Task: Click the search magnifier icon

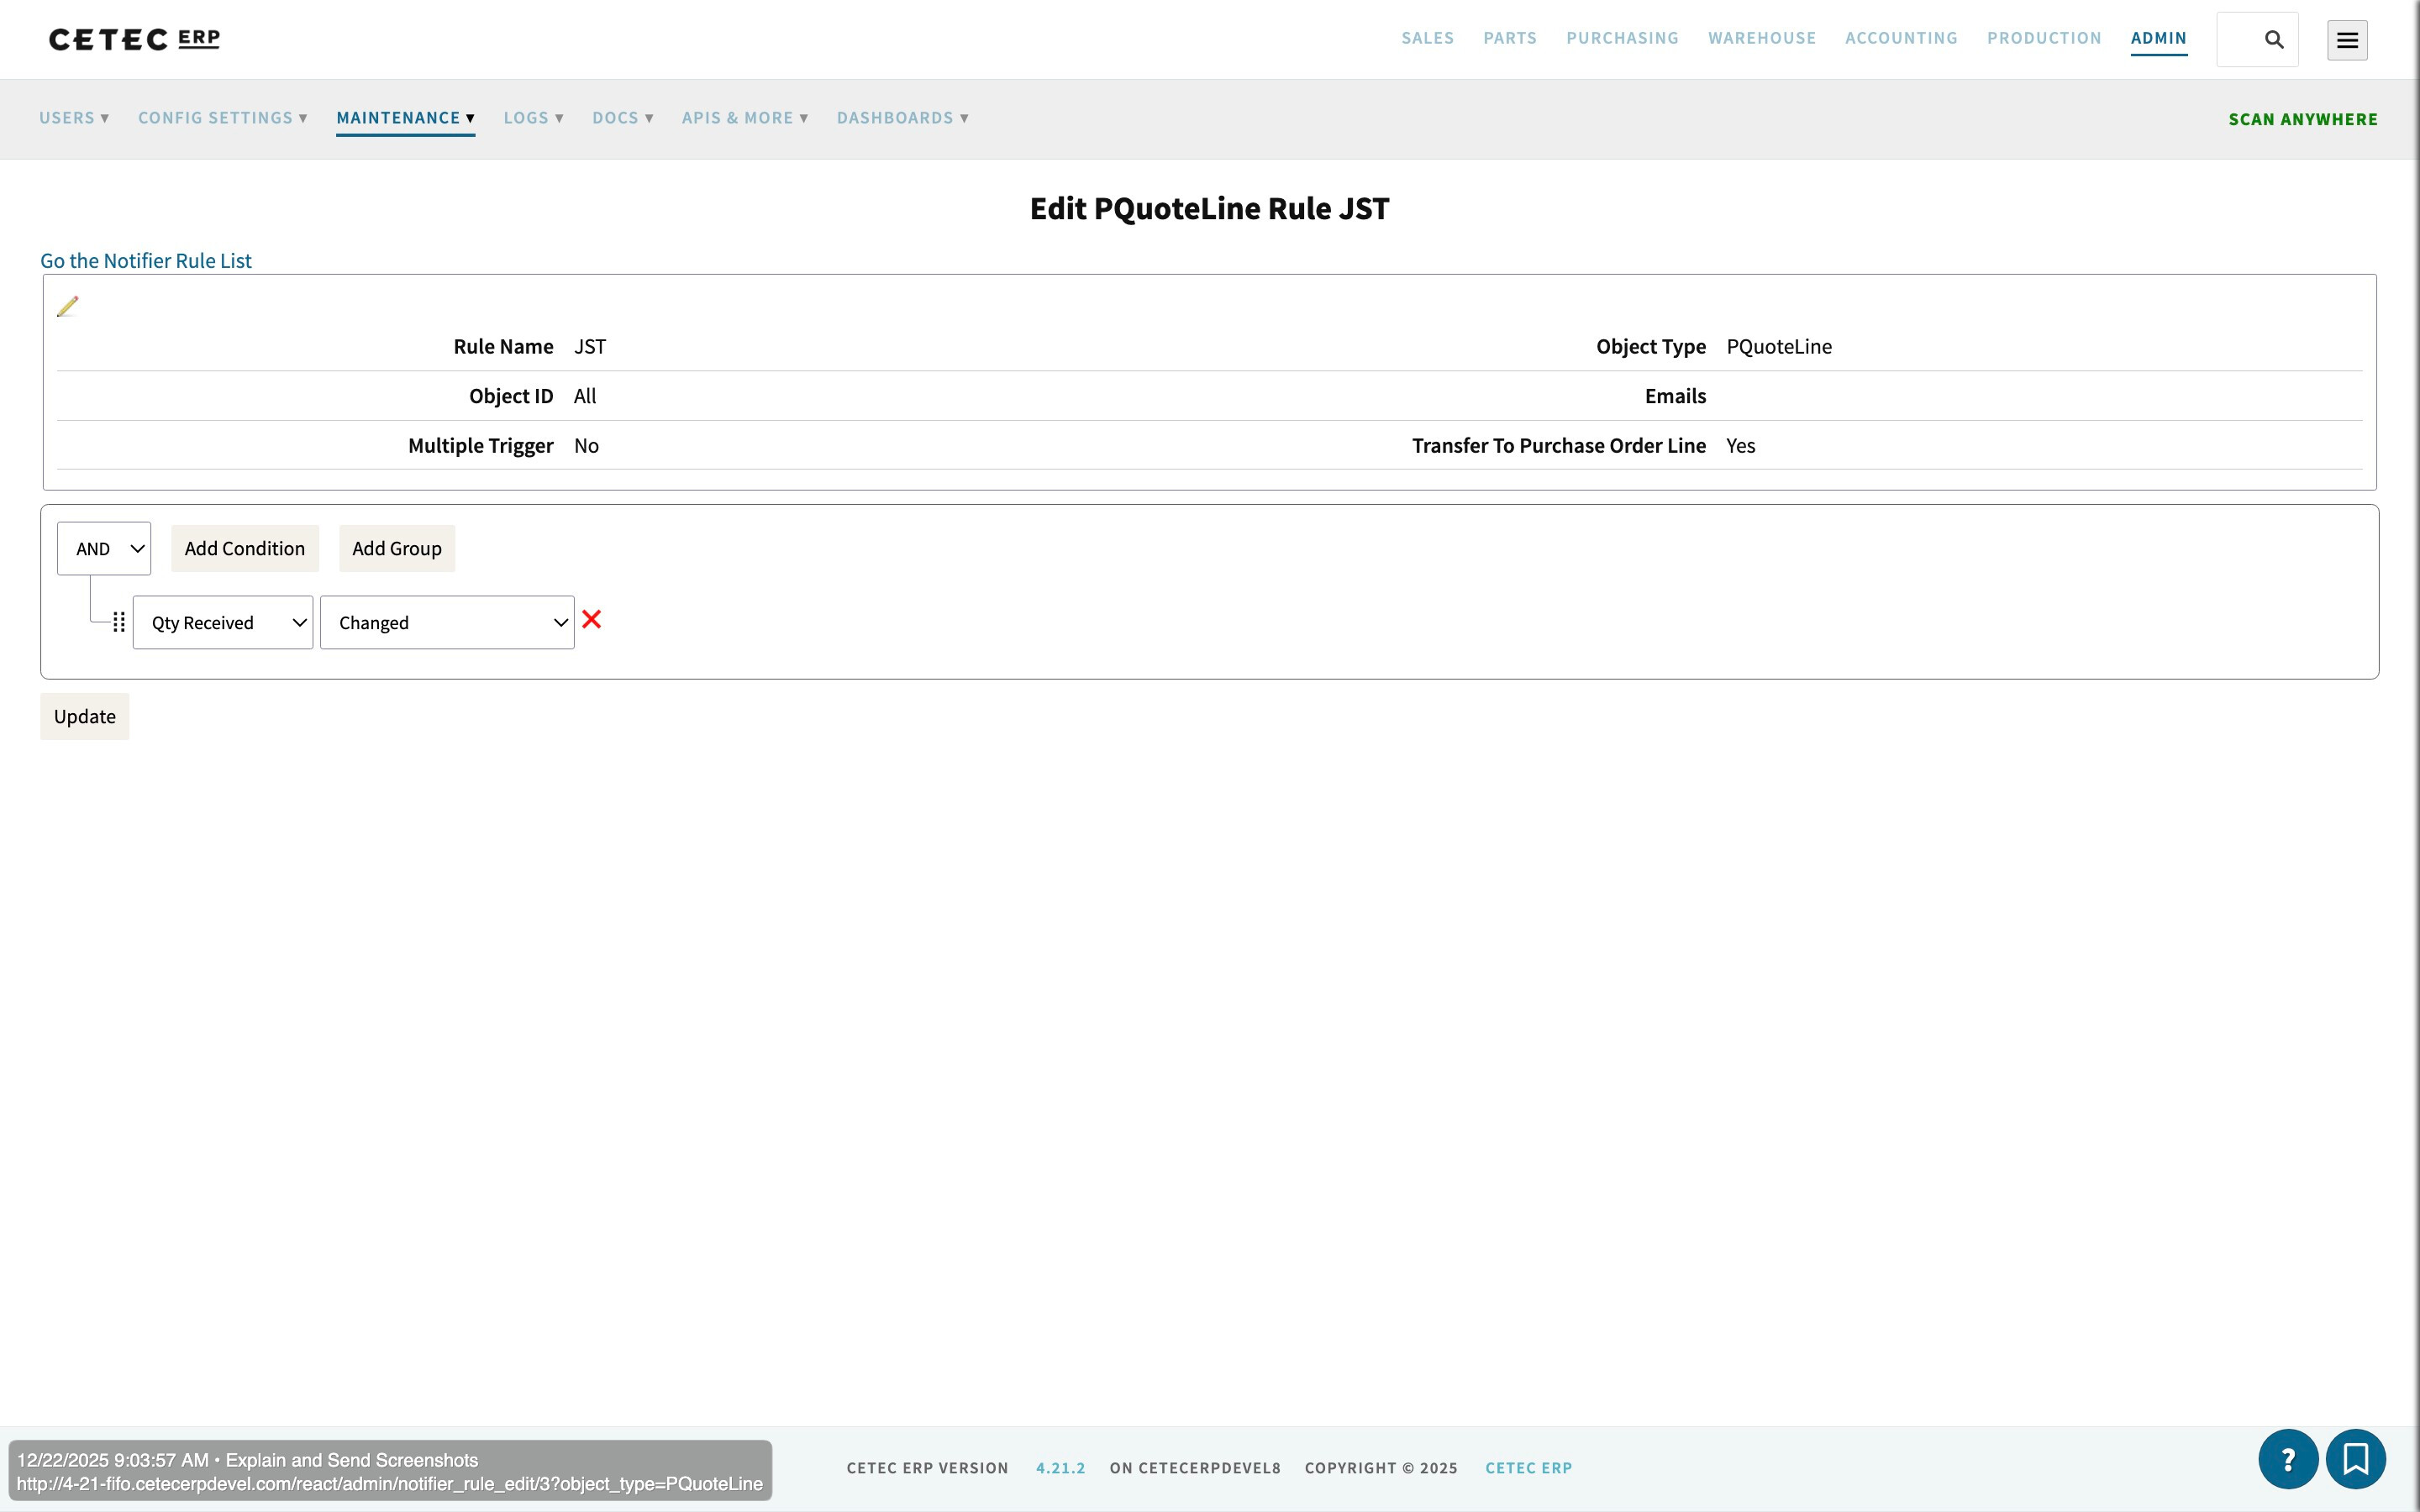Action: tap(2273, 40)
